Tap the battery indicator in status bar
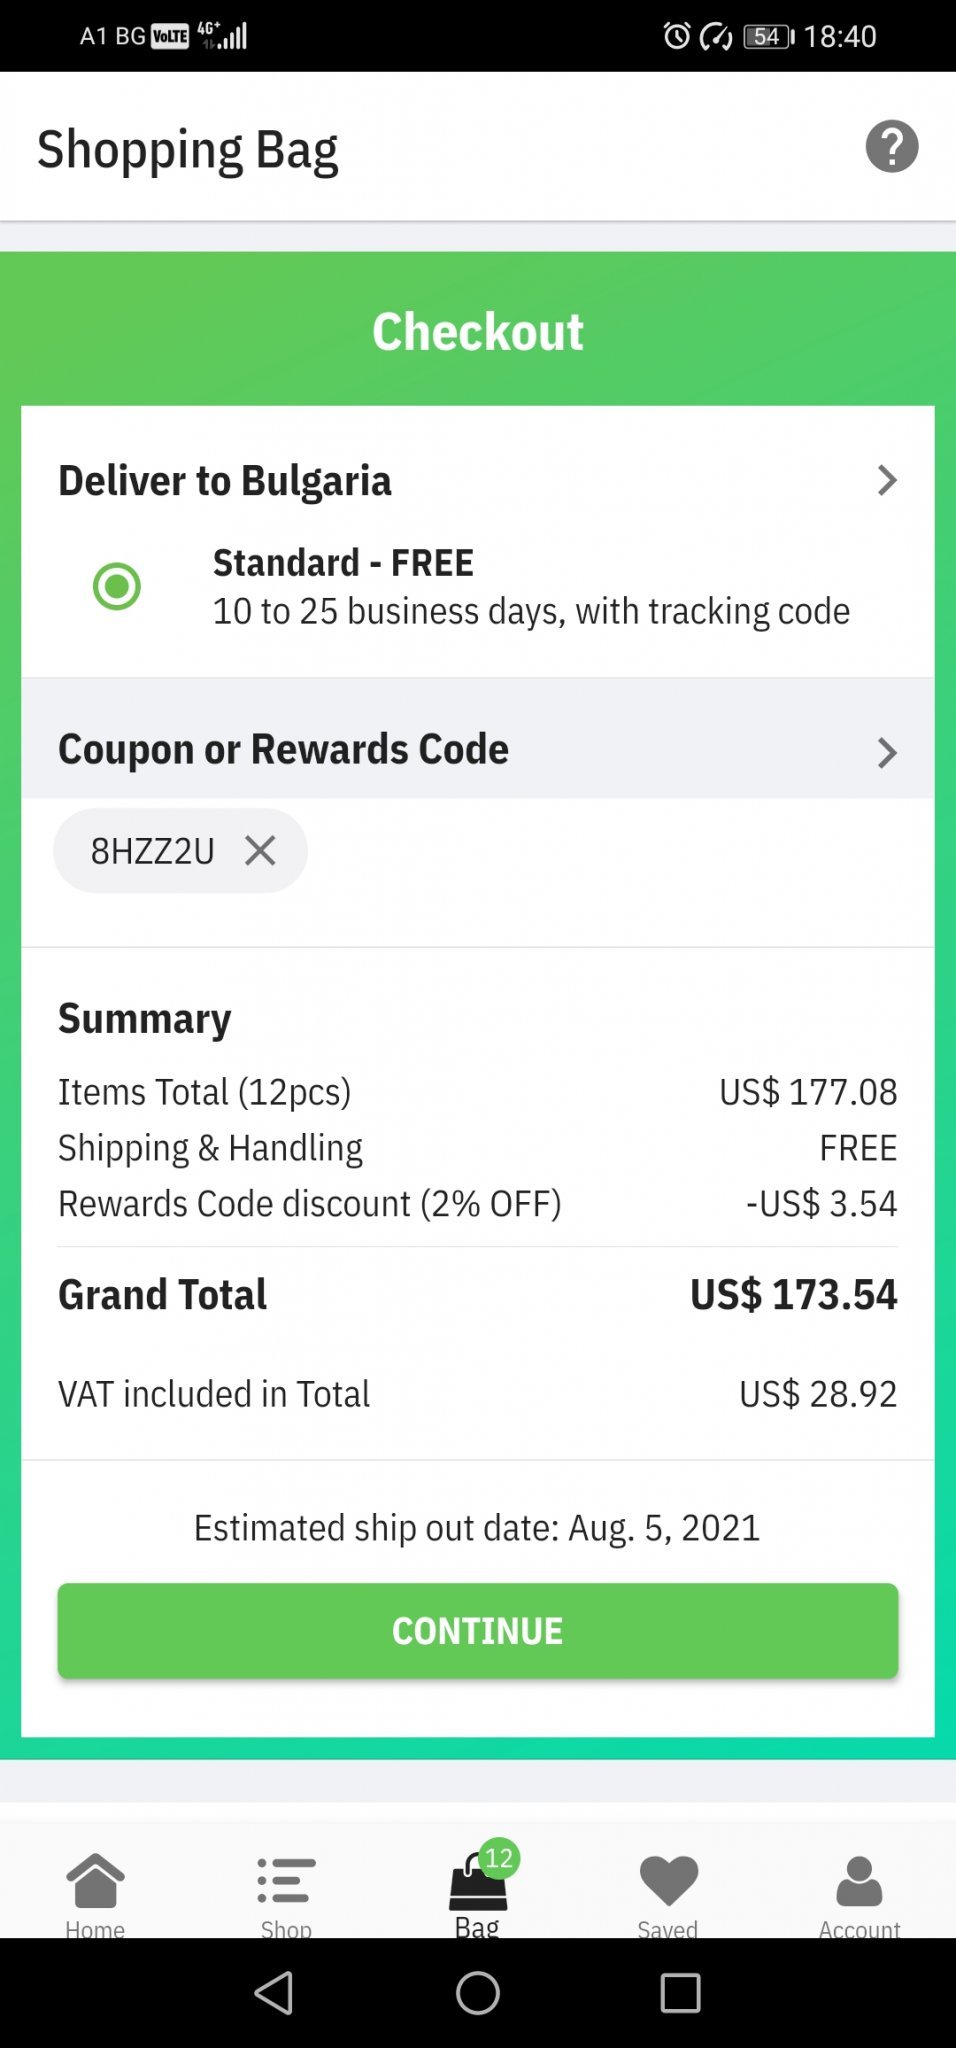 [768, 37]
